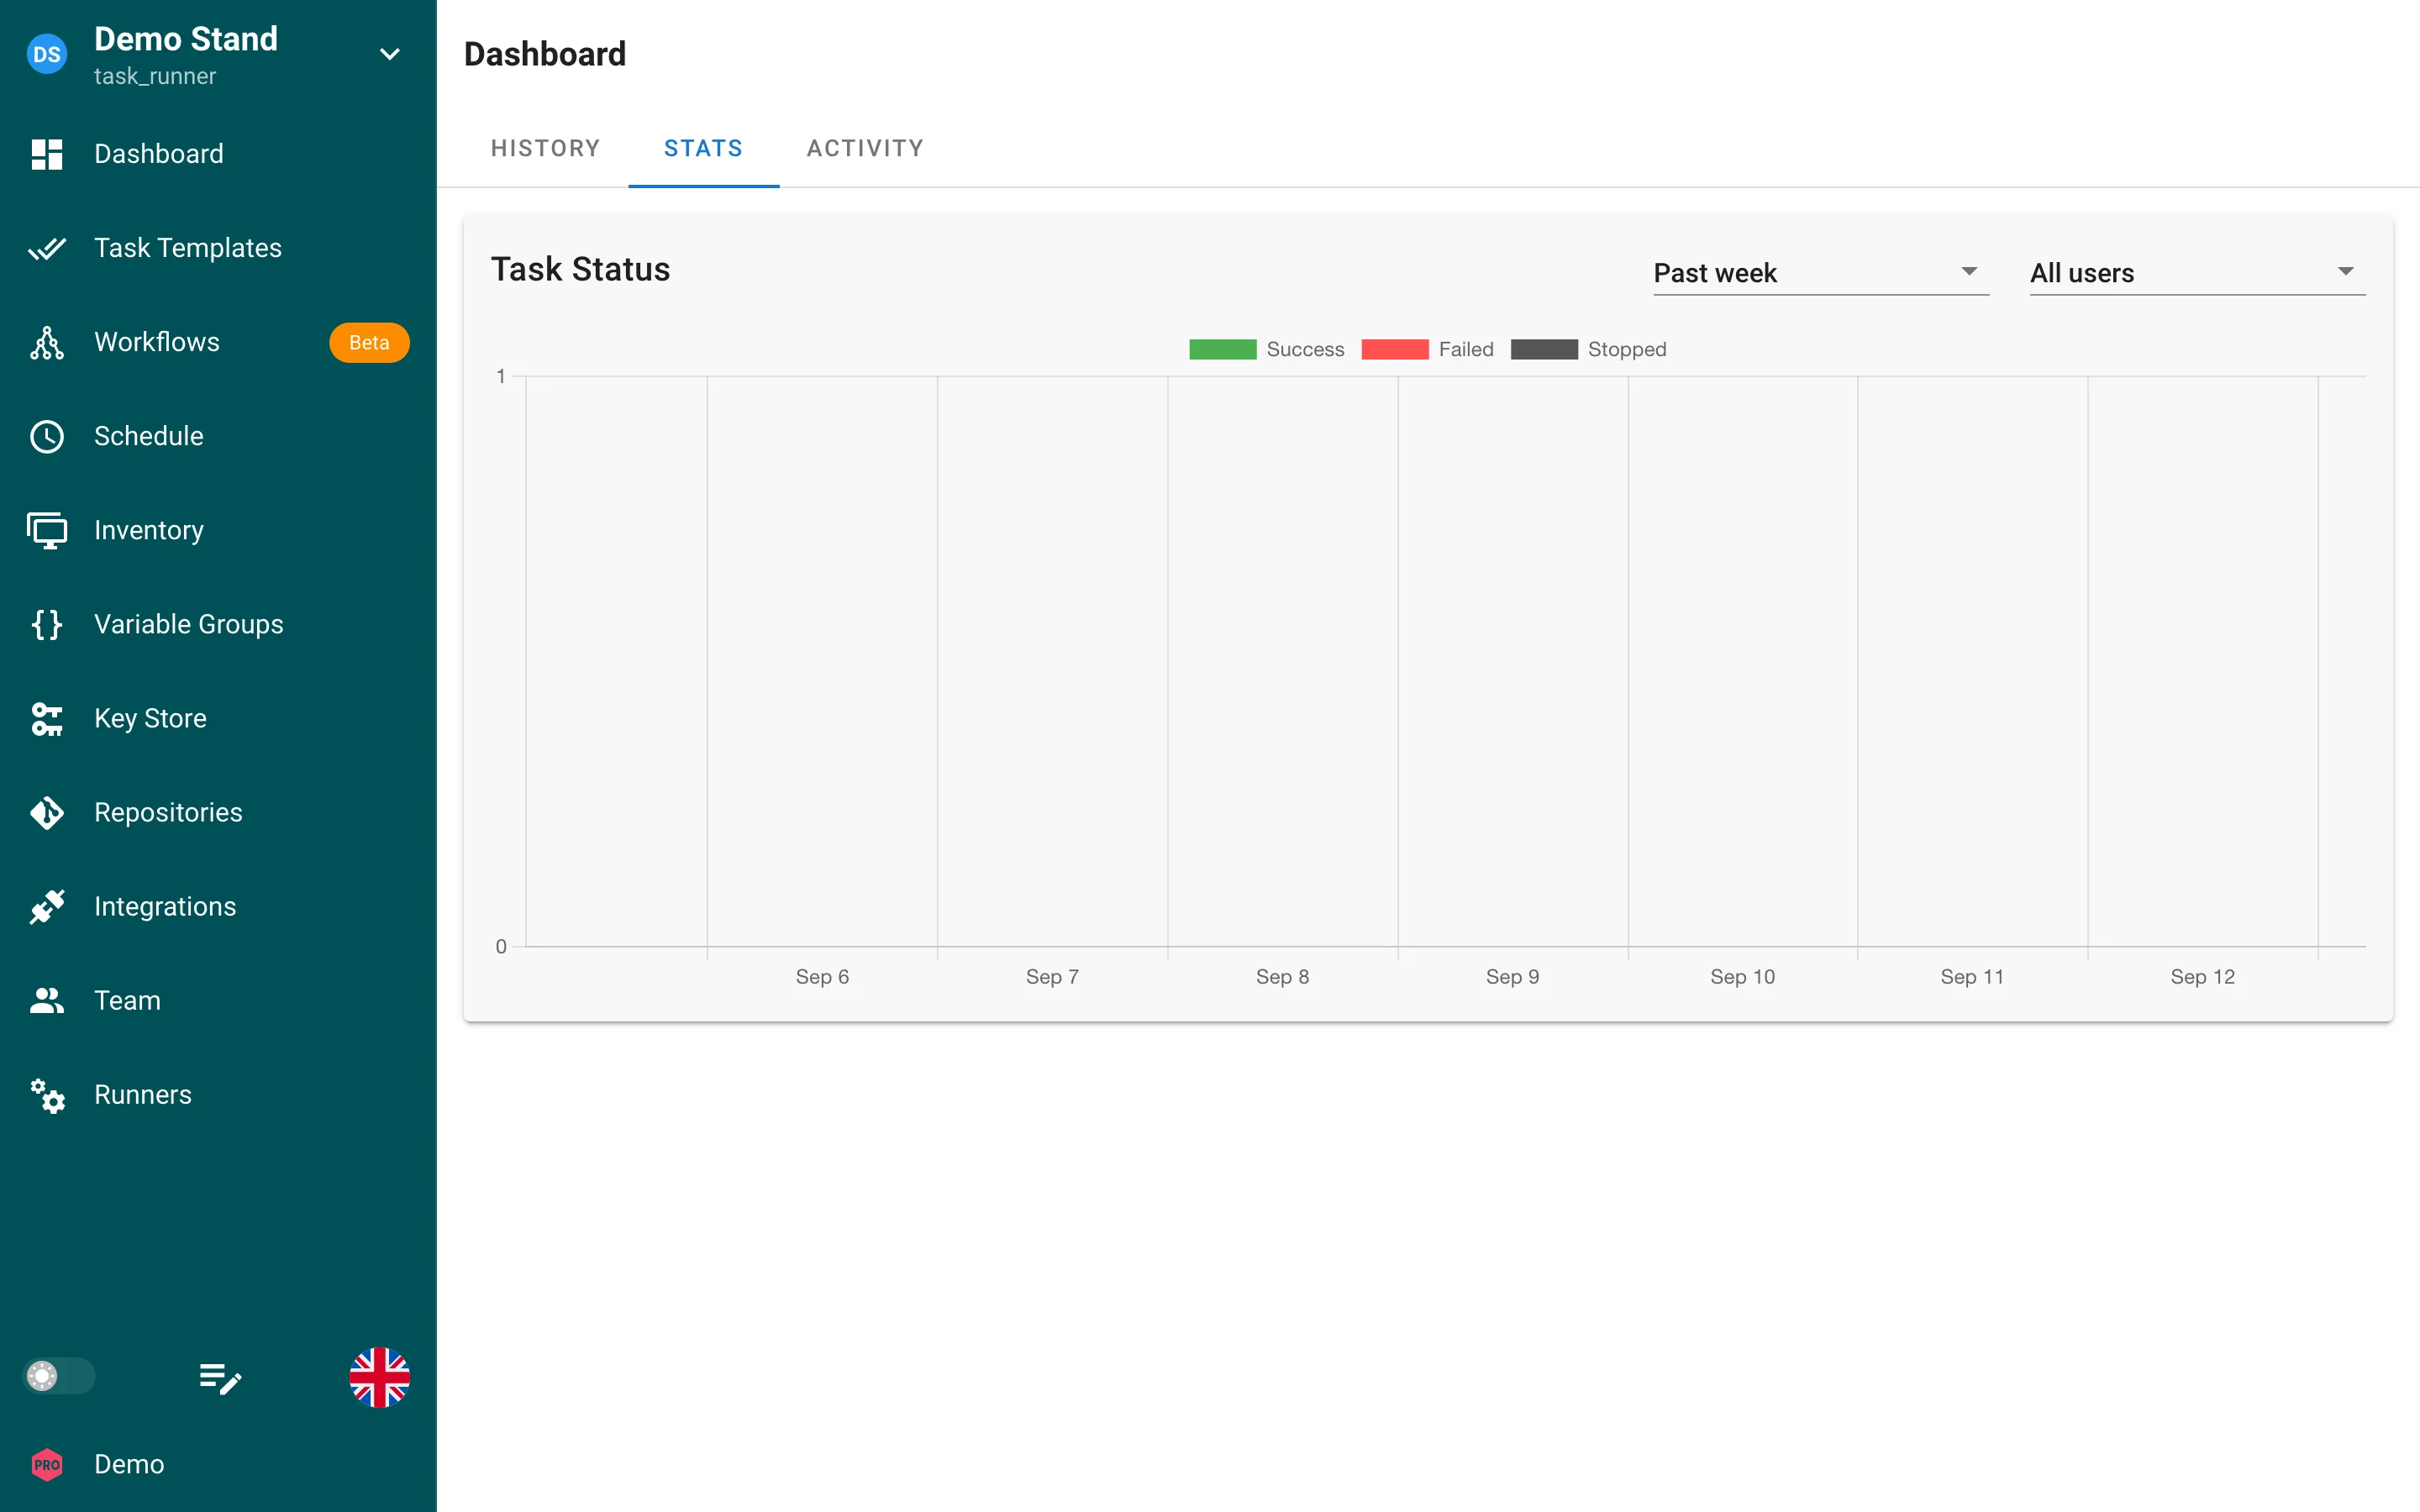Click the Repositories git icon
Screen dimensions: 2420x1512
pyautogui.click(x=47, y=812)
